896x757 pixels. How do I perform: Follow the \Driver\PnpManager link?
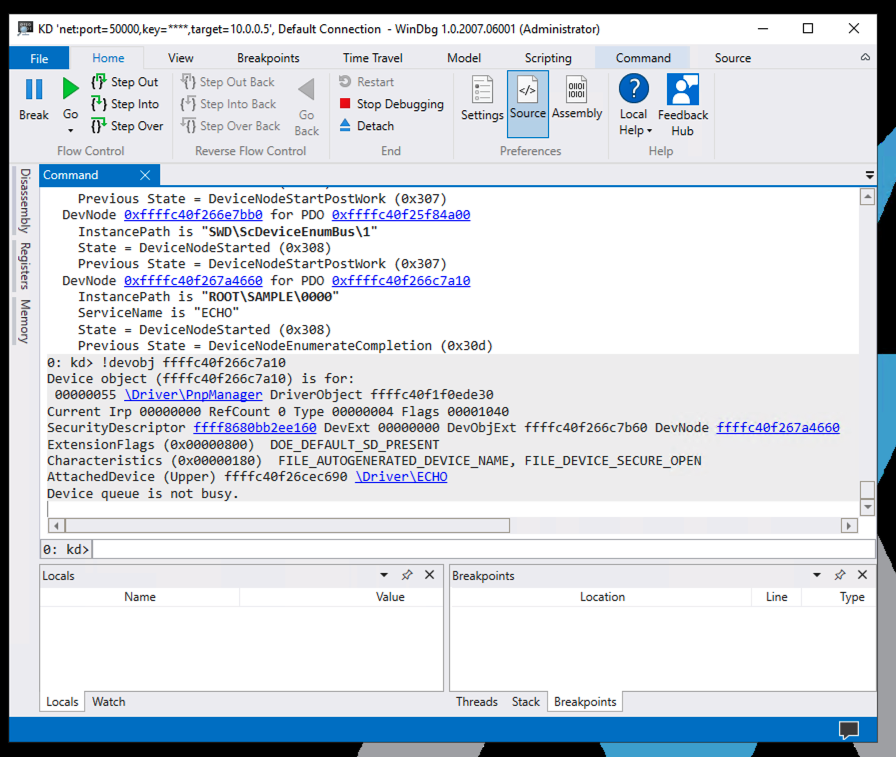click(195, 395)
